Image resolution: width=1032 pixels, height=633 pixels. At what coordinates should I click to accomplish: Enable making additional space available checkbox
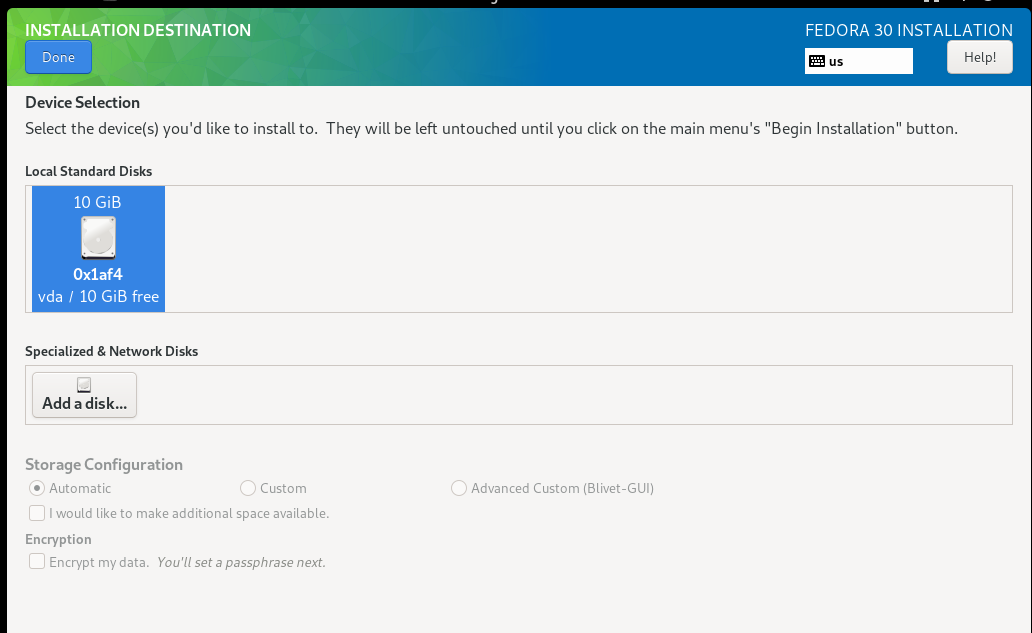pos(38,513)
